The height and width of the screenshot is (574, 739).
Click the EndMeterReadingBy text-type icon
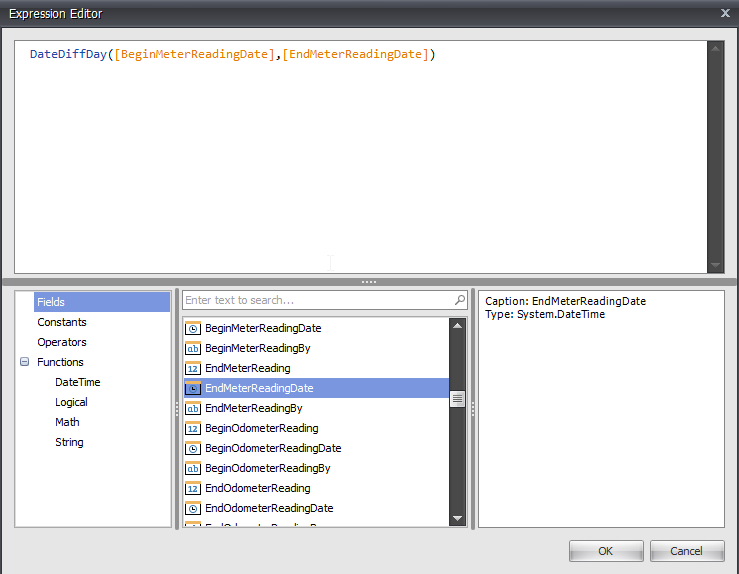pos(193,409)
